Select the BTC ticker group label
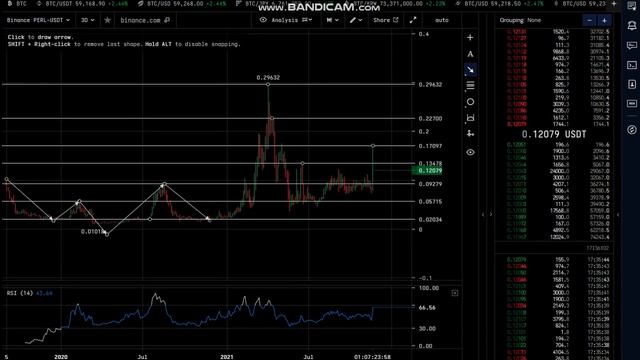Viewport: 640px width, 360px height. click(18, 4)
